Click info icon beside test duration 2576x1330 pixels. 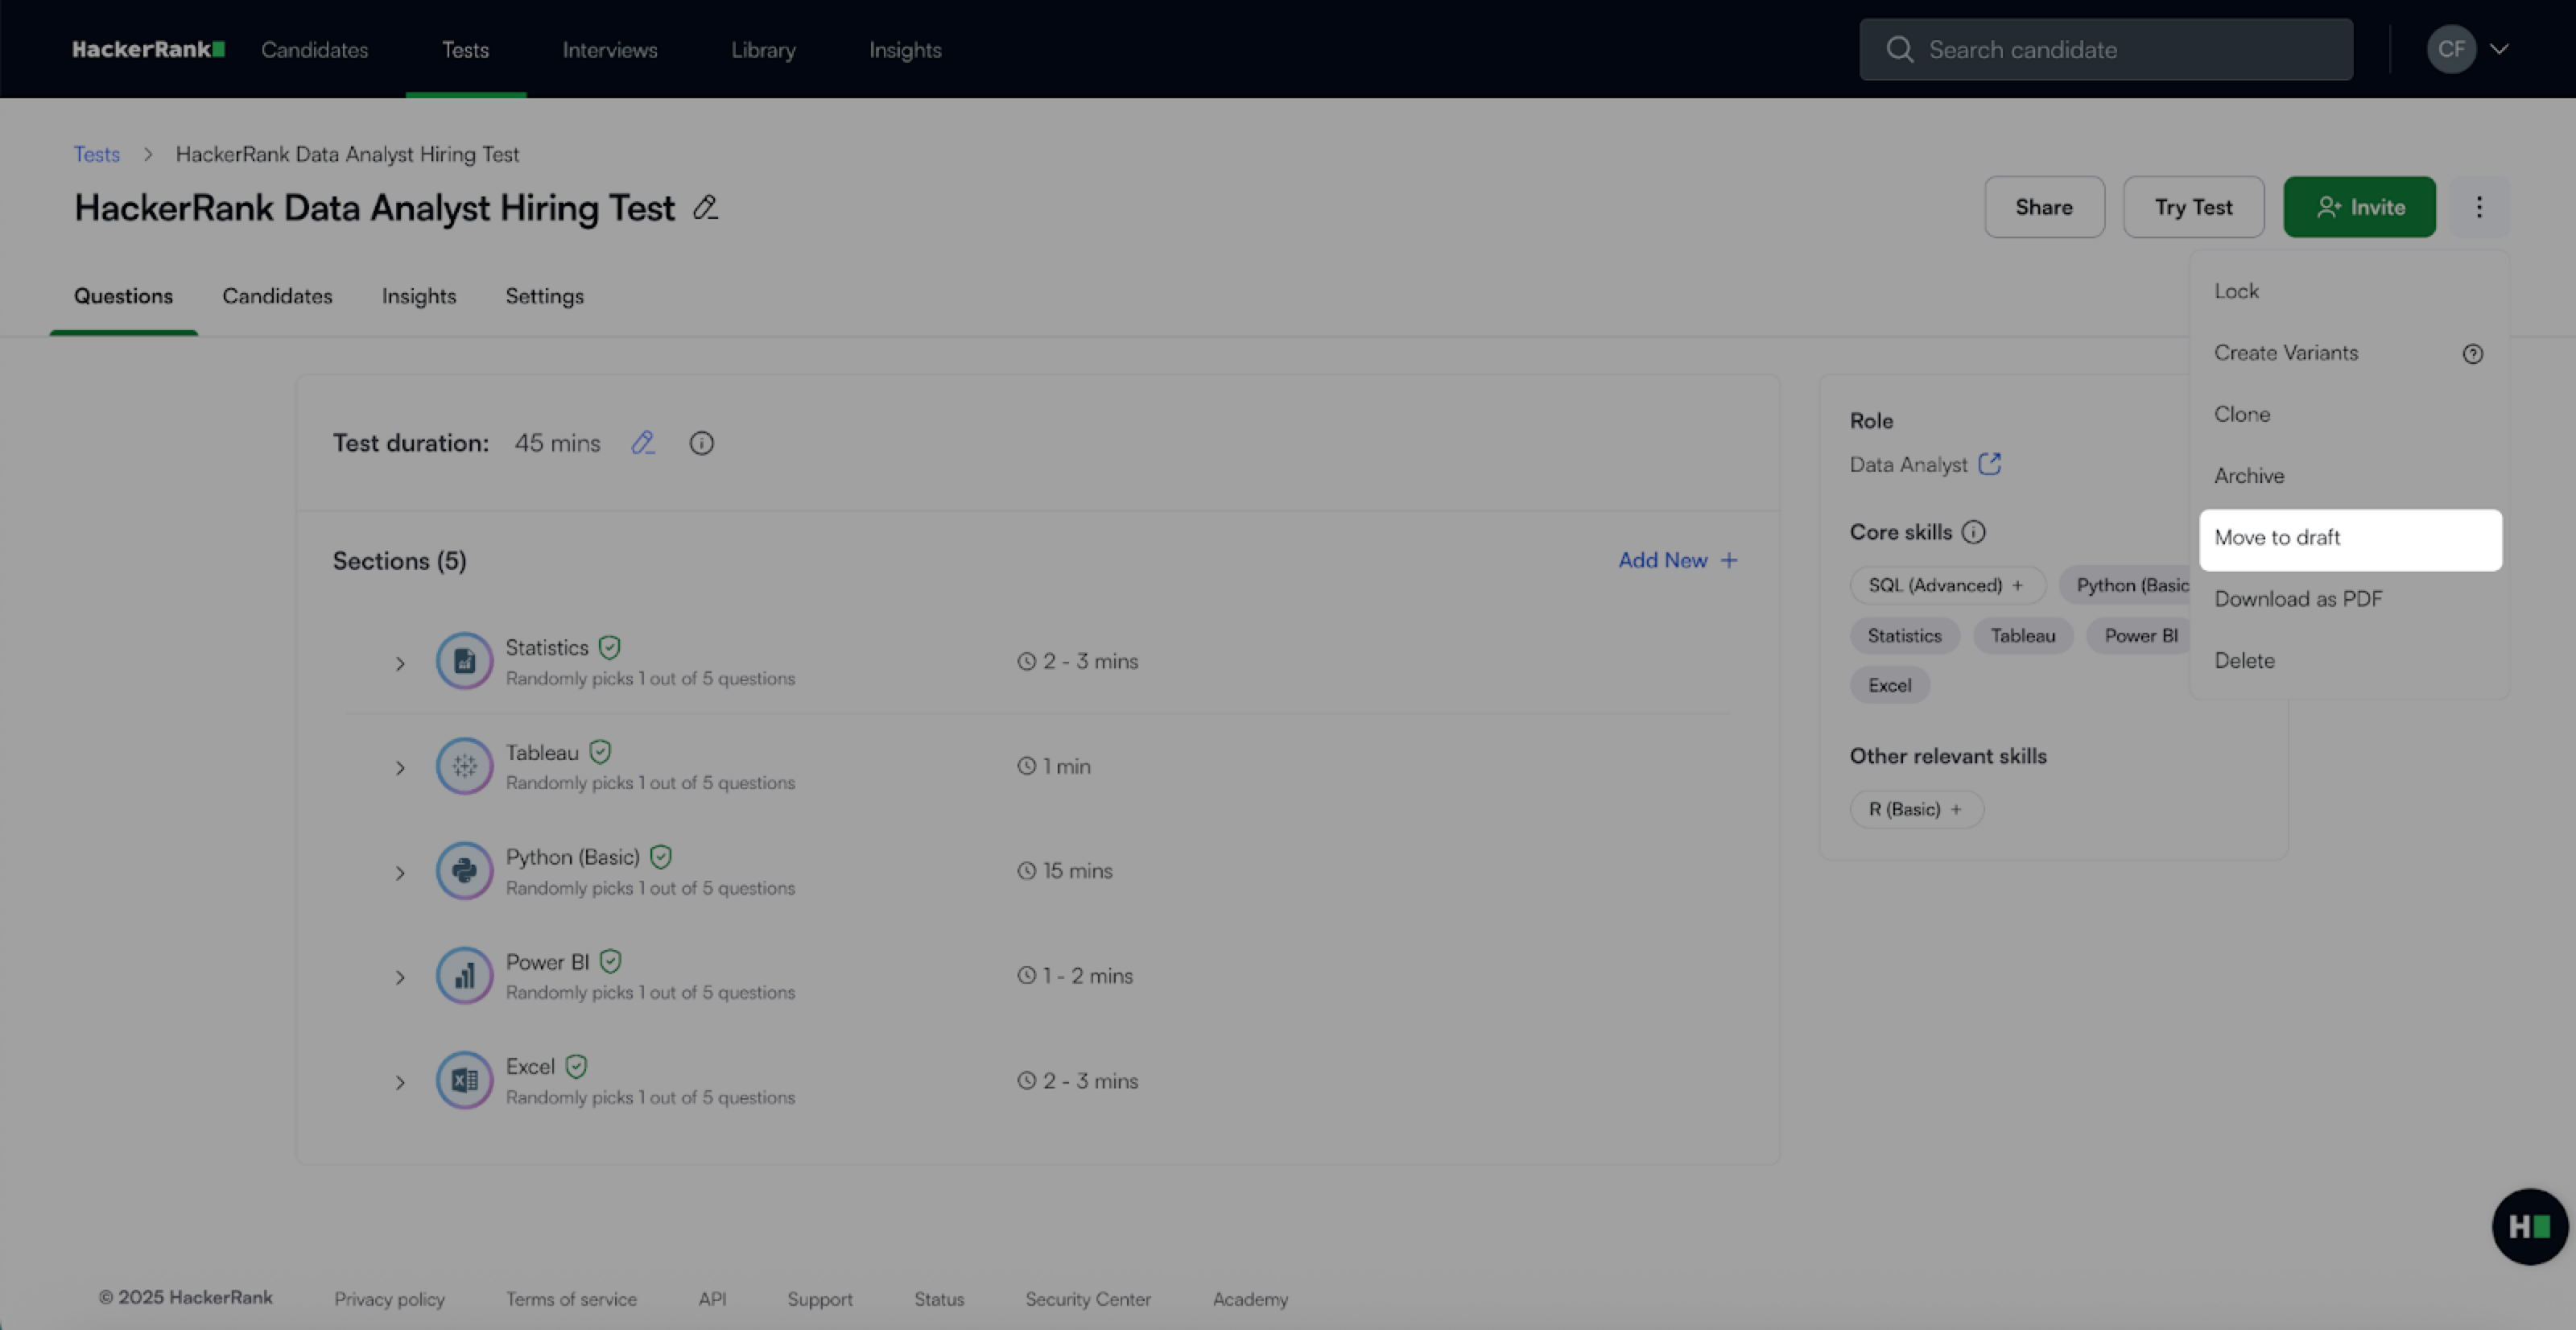point(702,443)
